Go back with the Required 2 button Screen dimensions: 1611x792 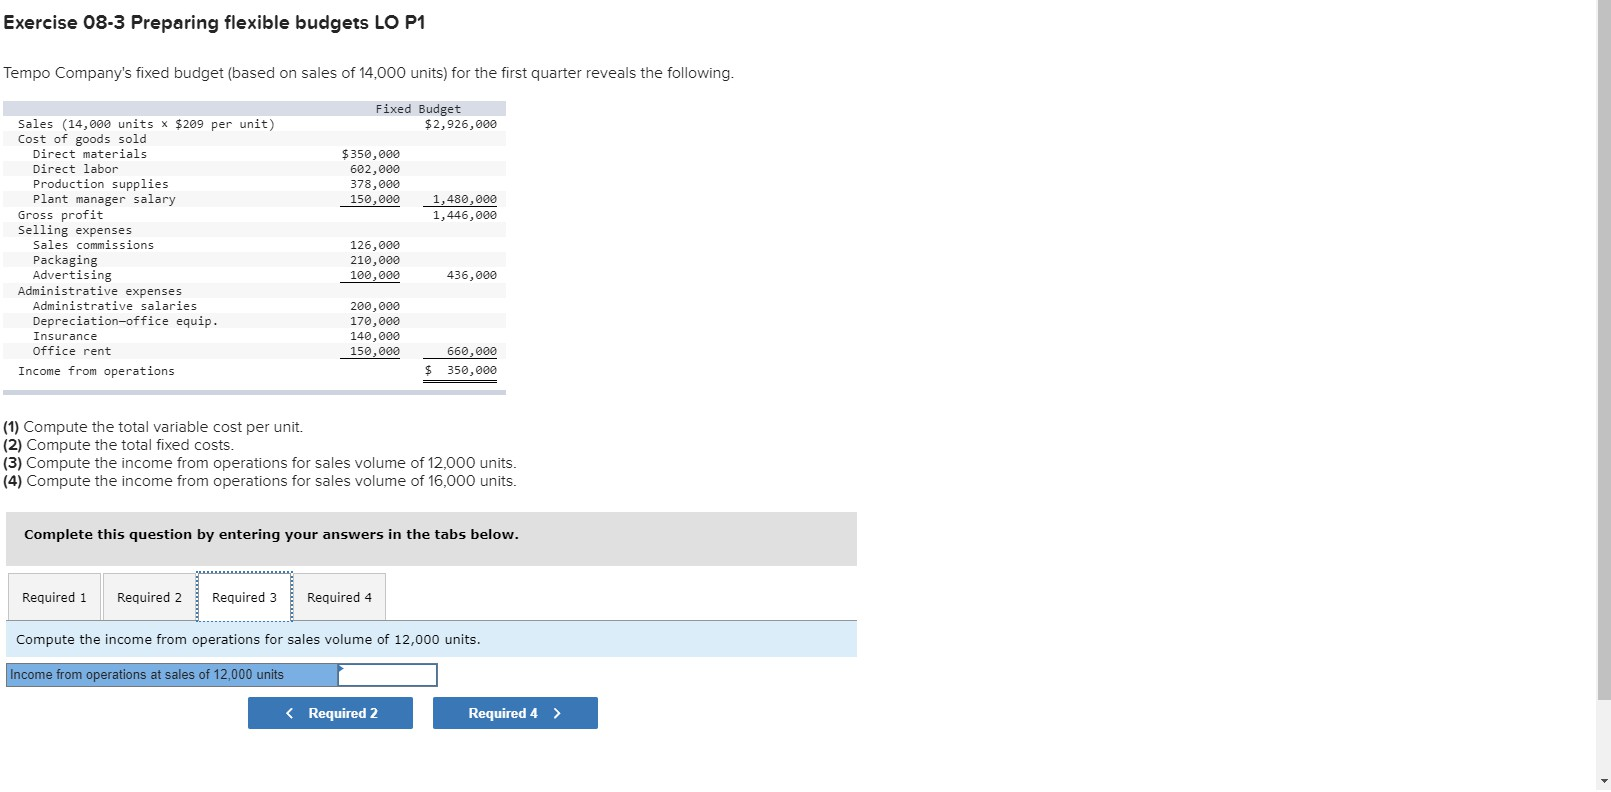[x=330, y=713]
